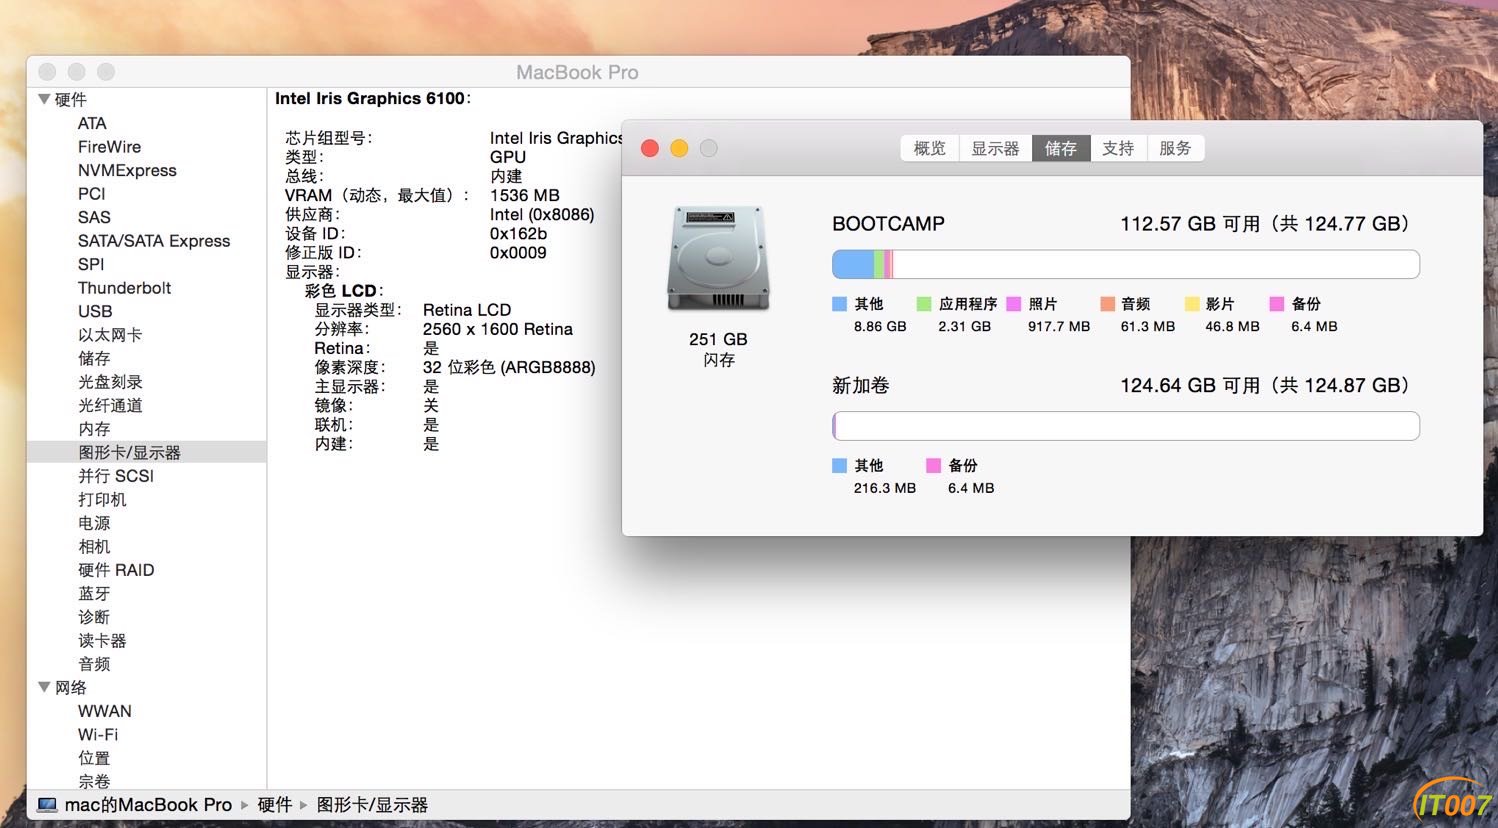Select Wi-Fi under 网络
This screenshot has width=1498, height=828.
pyautogui.click(x=98, y=734)
